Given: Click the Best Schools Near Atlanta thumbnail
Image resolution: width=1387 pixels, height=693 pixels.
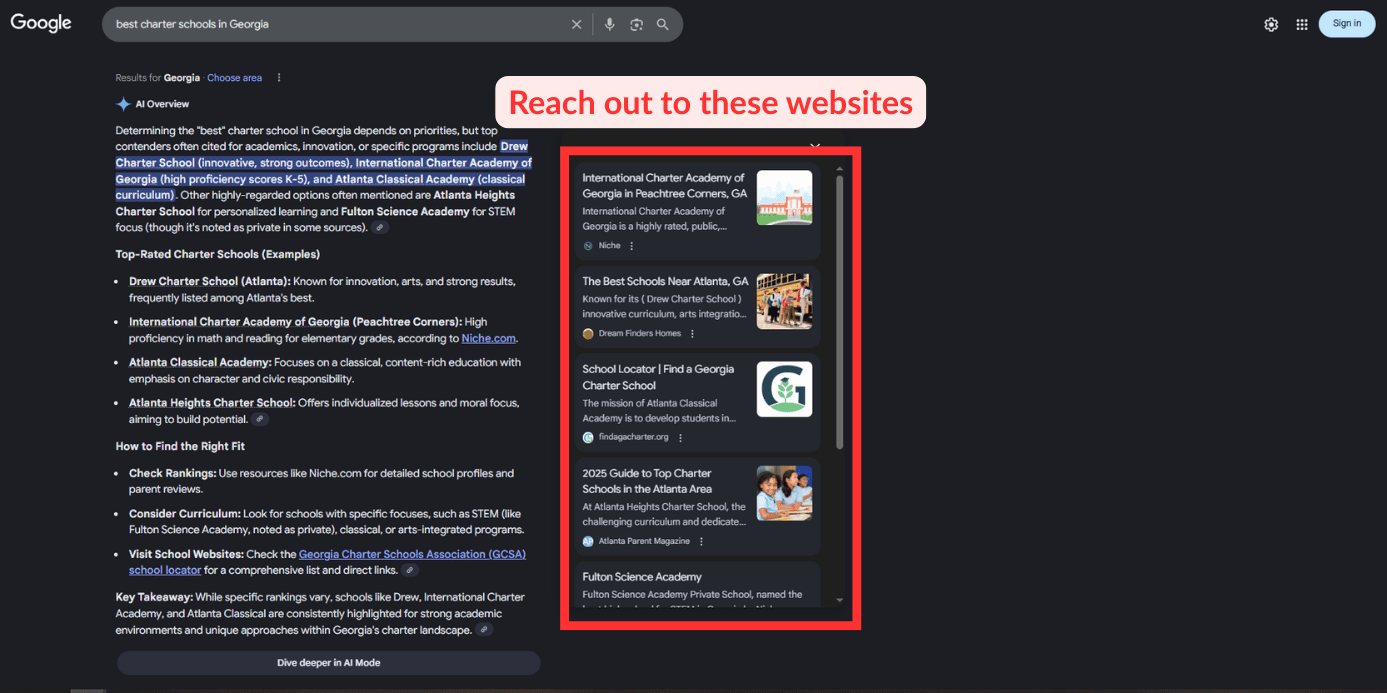Looking at the screenshot, I should coord(784,301).
